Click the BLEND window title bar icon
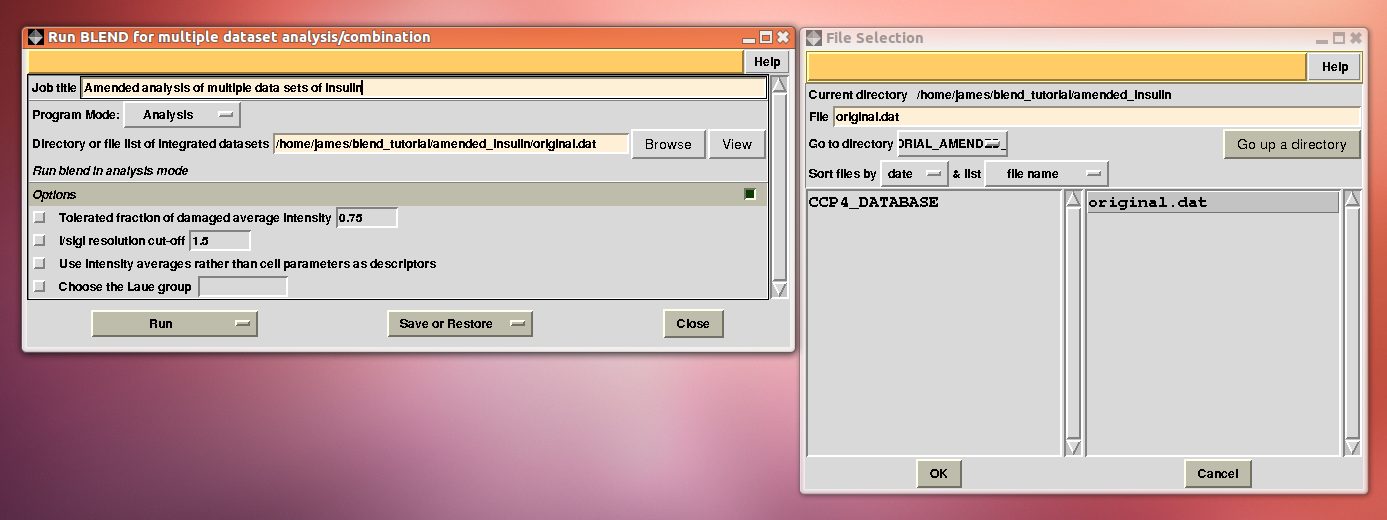This screenshot has width=1387, height=520. point(36,37)
